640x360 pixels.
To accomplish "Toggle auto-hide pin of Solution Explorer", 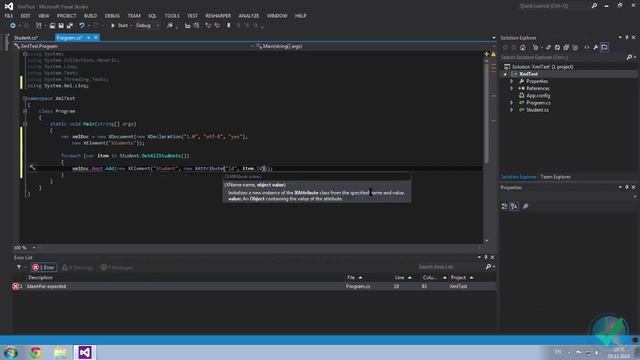I will (627, 38).
